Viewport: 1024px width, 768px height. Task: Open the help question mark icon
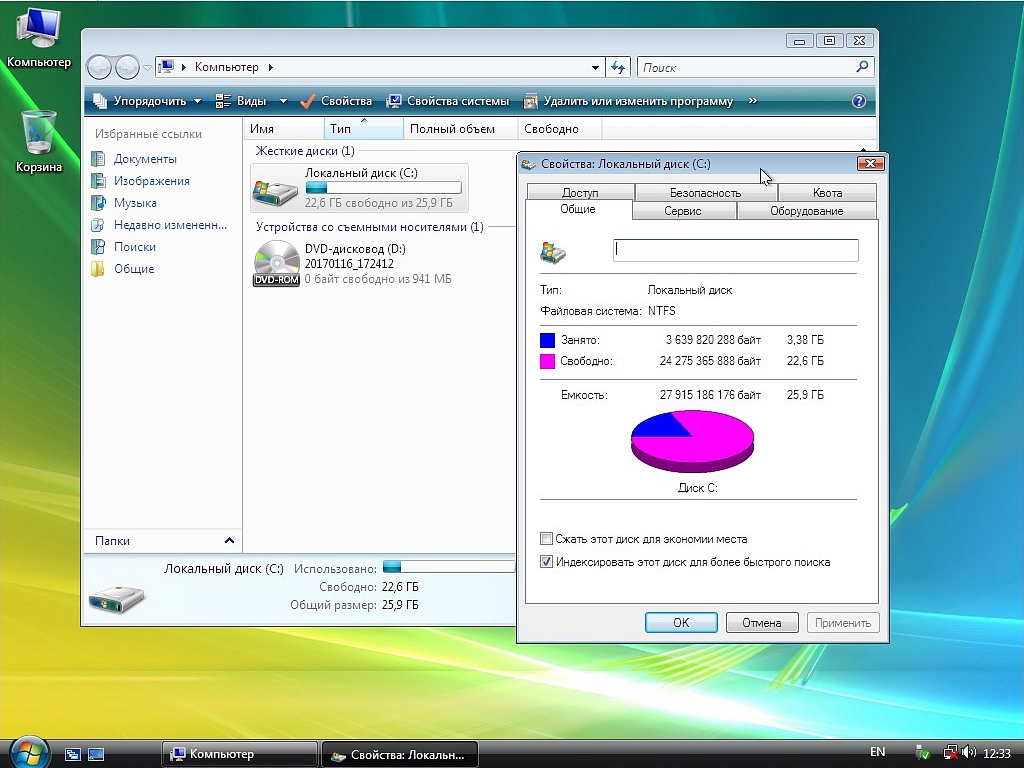click(x=858, y=101)
